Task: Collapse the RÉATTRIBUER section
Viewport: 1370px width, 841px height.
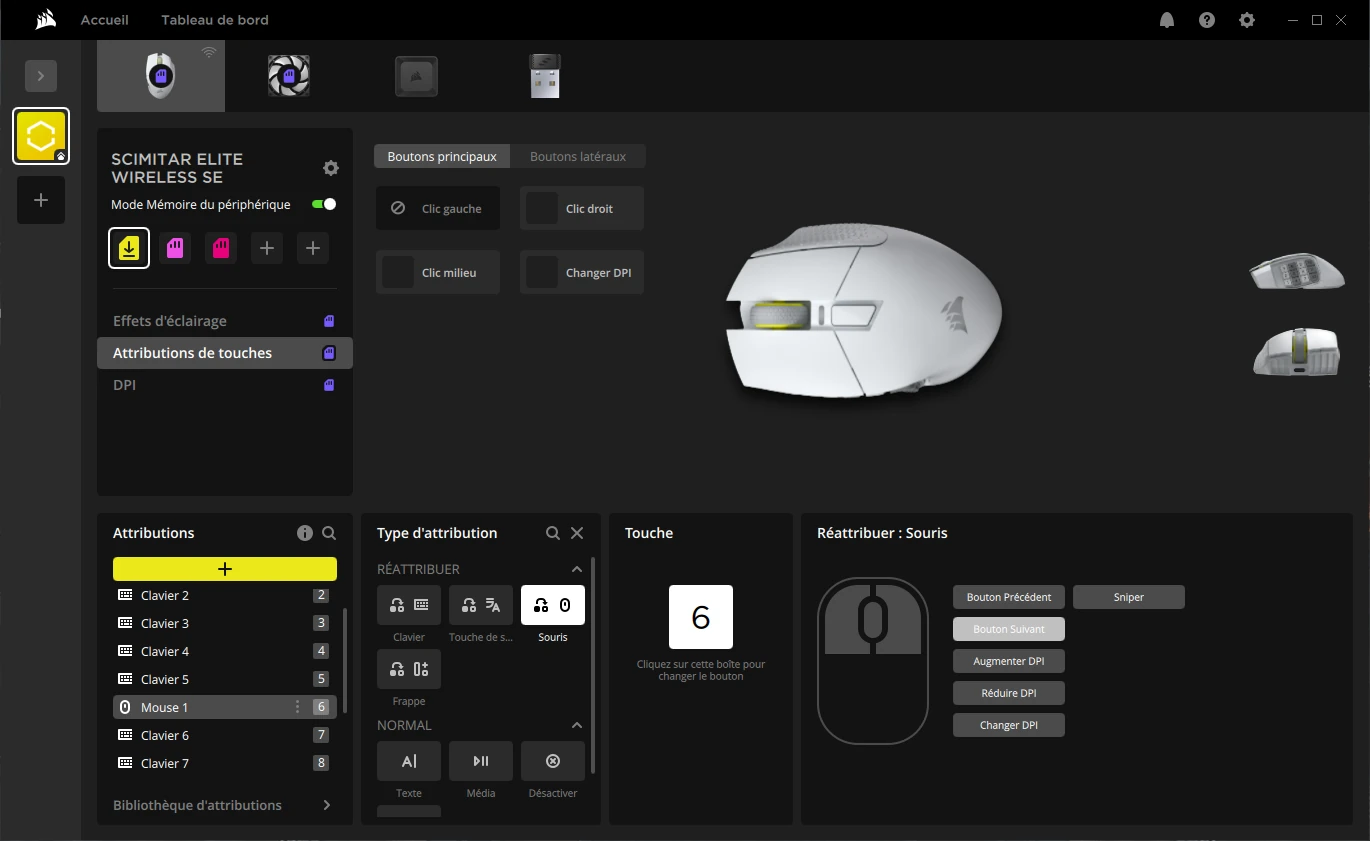Action: (x=577, y=569)
